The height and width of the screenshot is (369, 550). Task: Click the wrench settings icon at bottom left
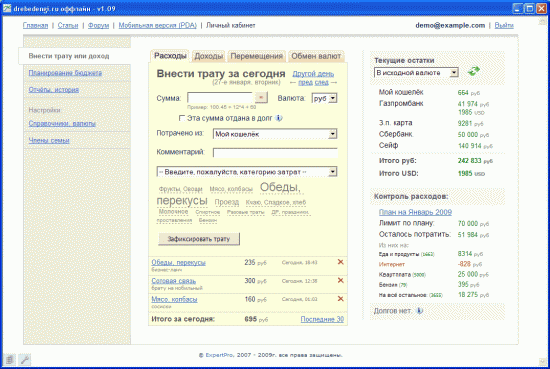25,360
